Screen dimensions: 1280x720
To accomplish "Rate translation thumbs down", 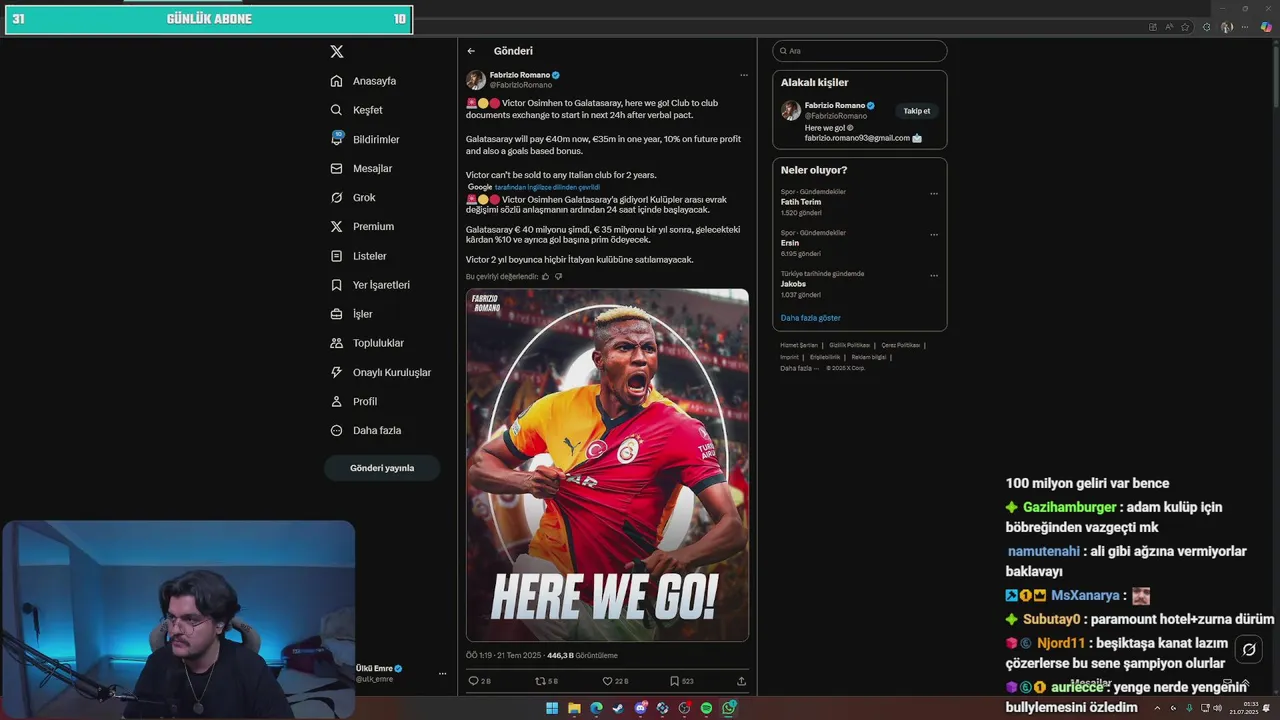I will coord(558,276).
